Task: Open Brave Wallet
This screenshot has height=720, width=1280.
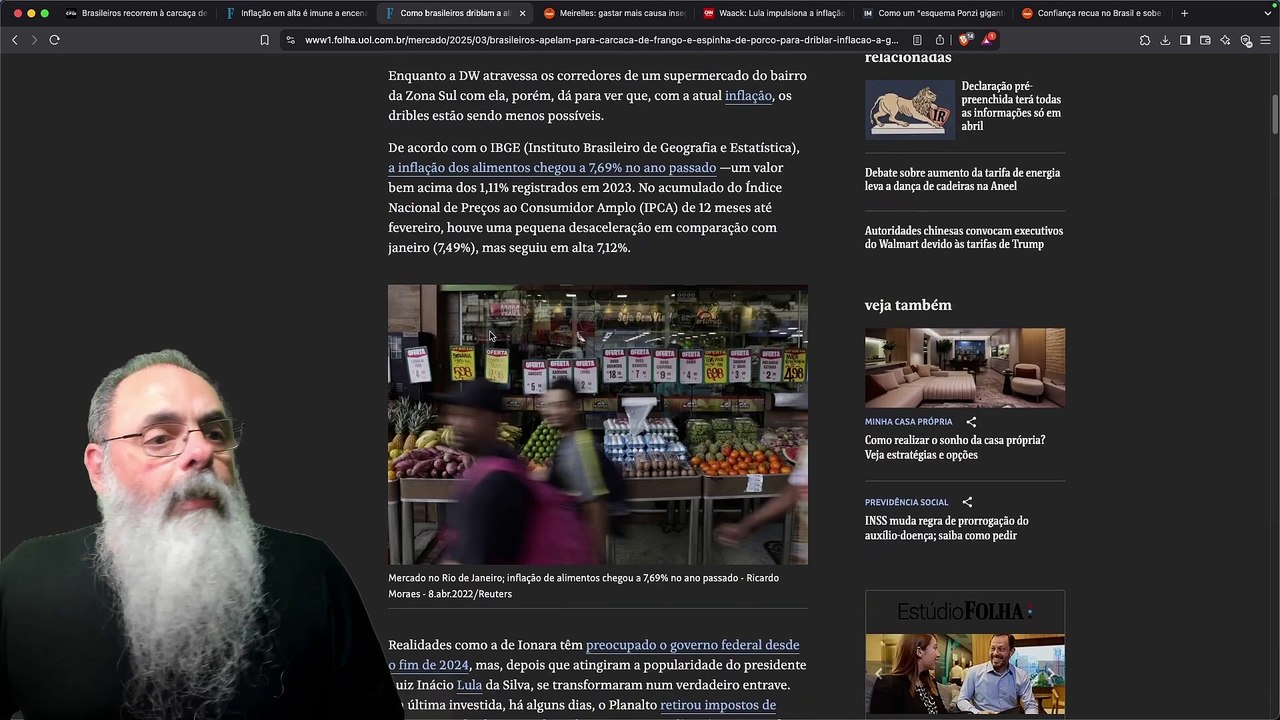Action: [1205, 40]
